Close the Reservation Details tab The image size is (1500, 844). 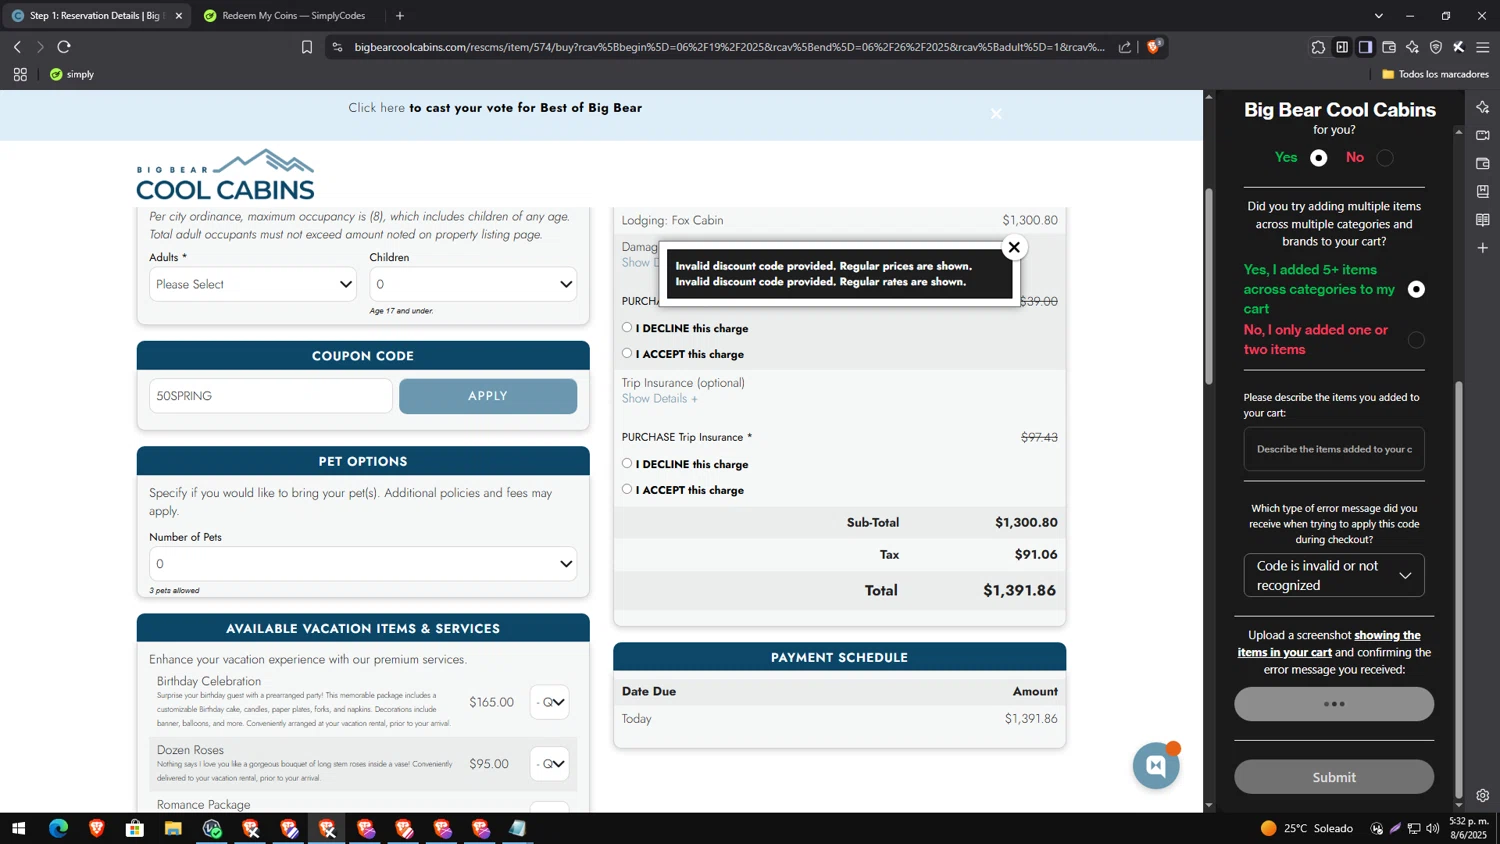click(179, 16)
